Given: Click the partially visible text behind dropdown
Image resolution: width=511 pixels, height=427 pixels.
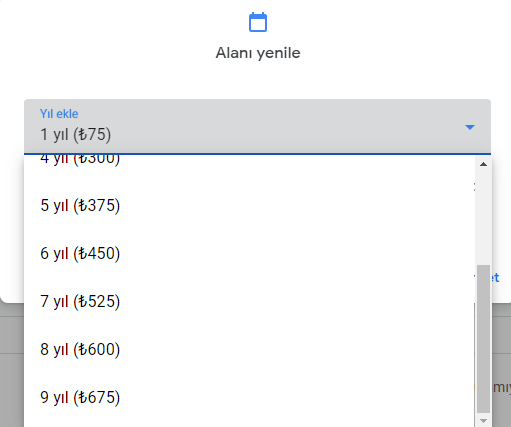Looking at the screenshot, I should 501,388.
